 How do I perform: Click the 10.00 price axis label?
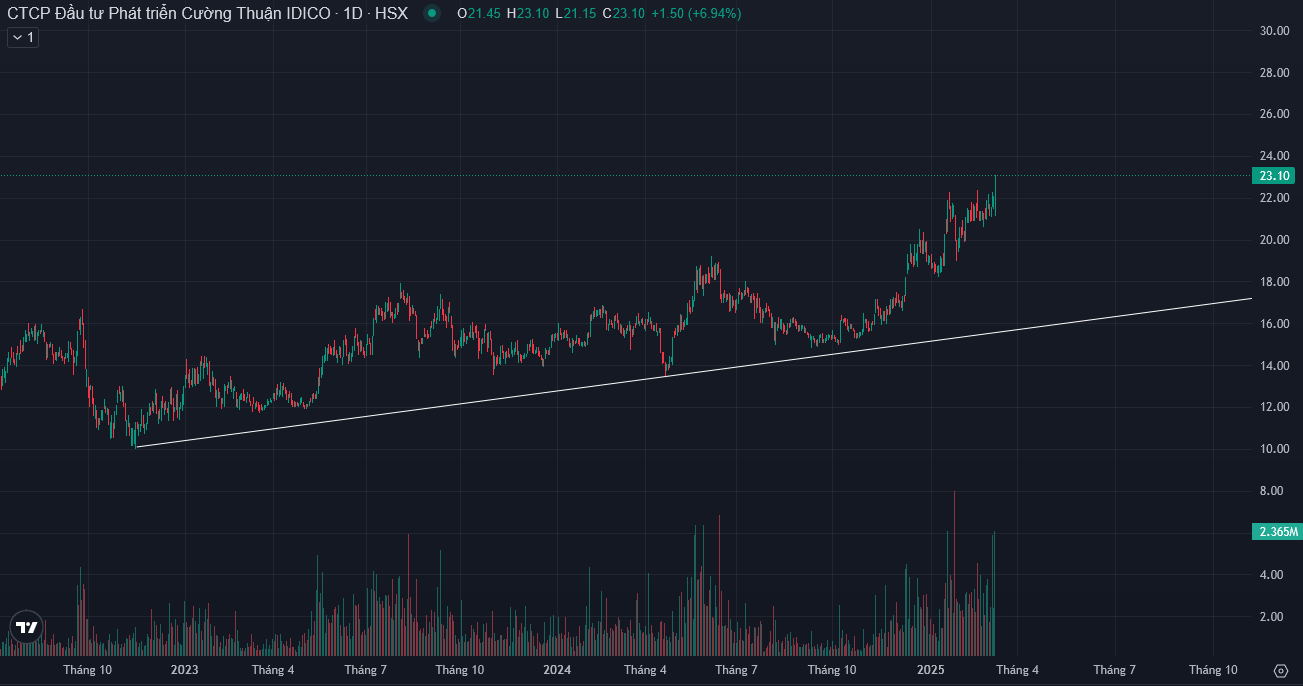click(1274, 449)
